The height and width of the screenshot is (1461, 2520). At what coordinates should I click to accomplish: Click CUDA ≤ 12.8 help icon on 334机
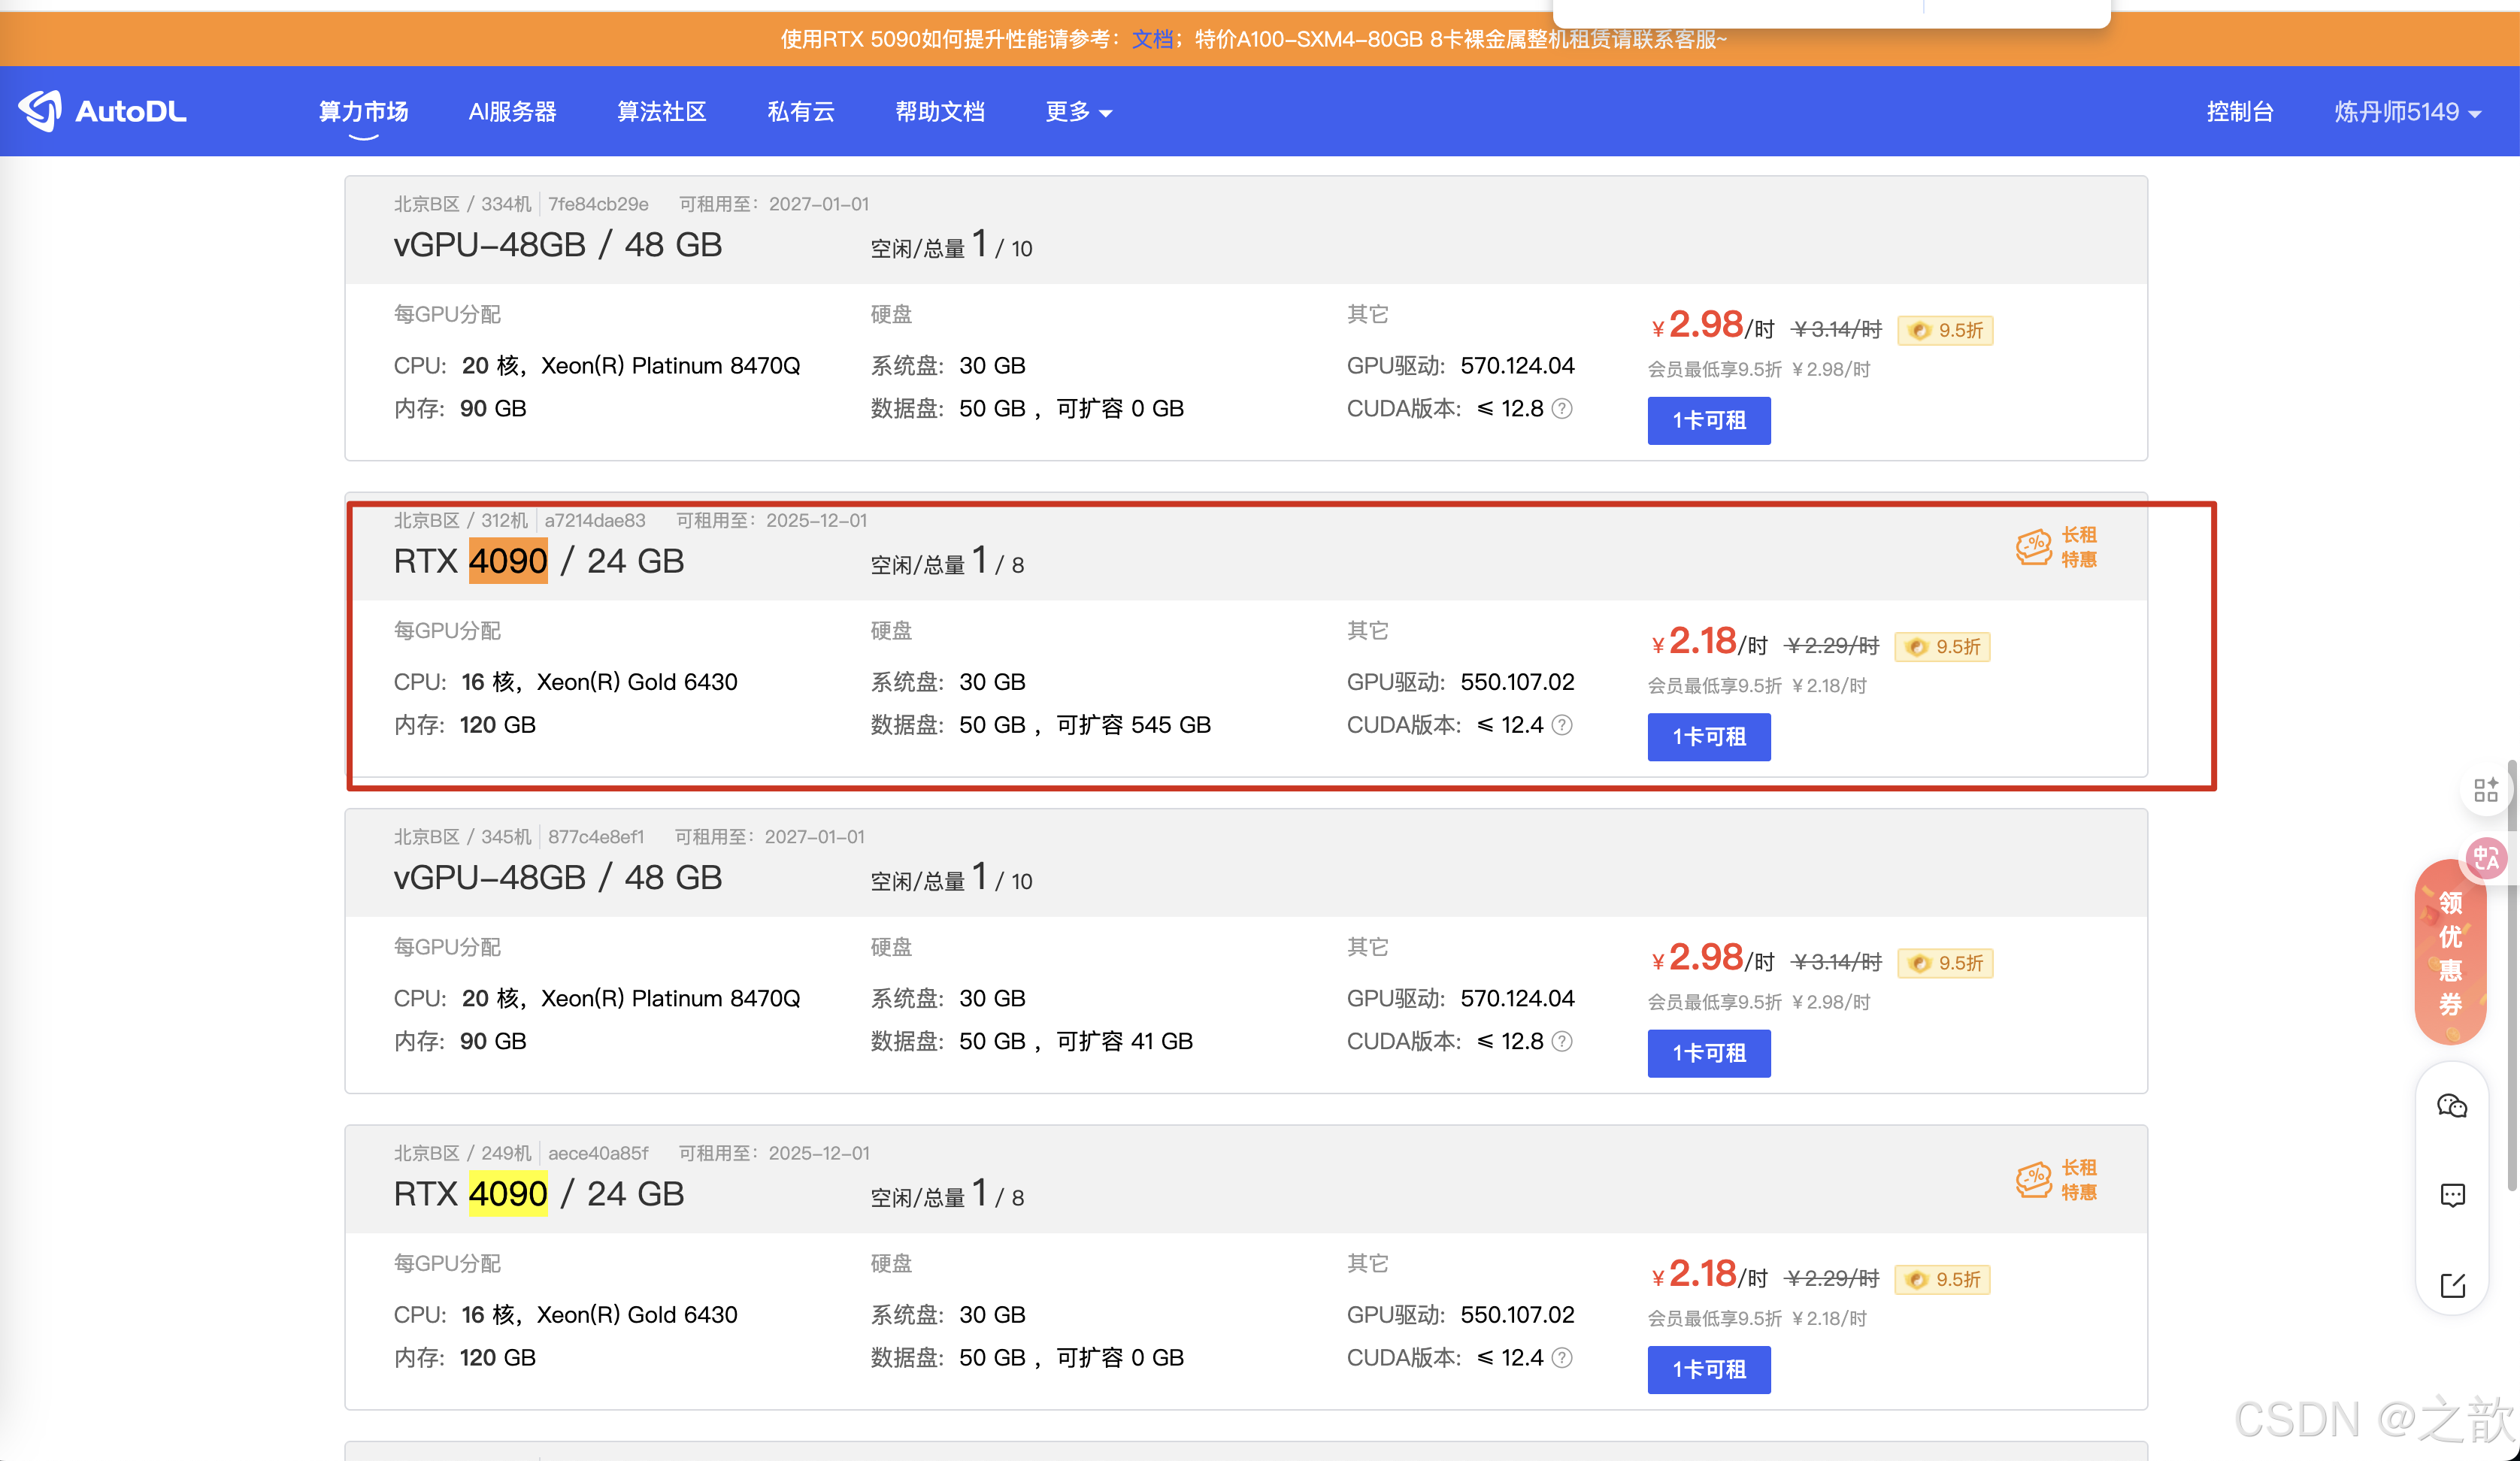[x=1562, y=409]
